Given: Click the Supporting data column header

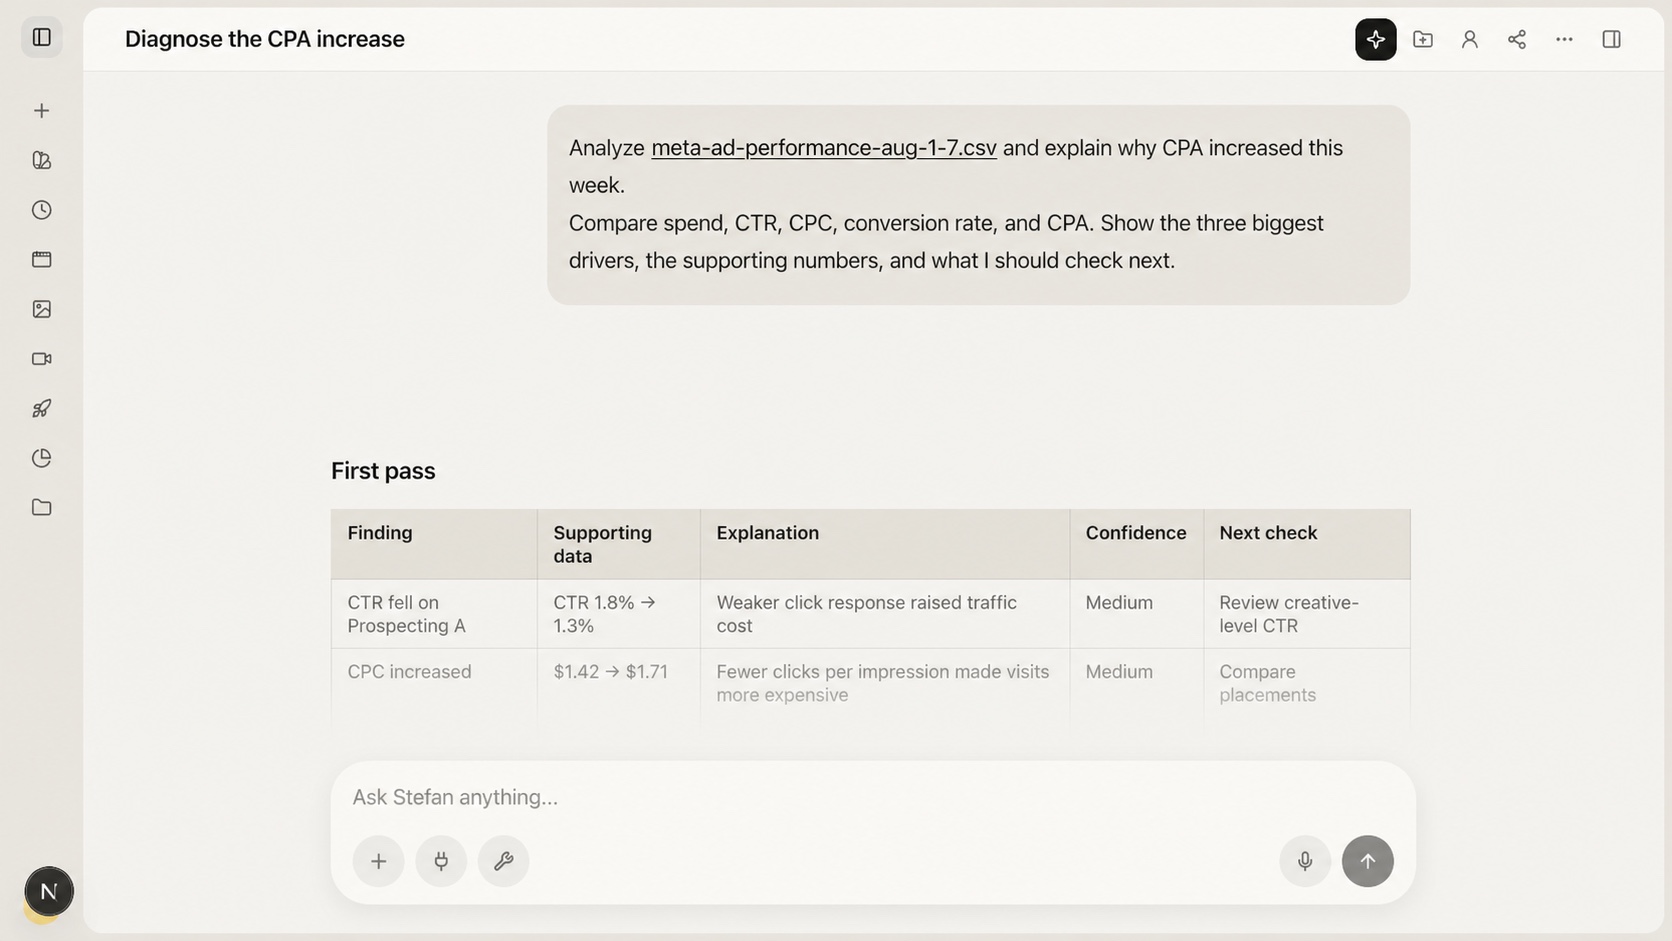Looking at the screenshot, I should click(x=619, y=544).
